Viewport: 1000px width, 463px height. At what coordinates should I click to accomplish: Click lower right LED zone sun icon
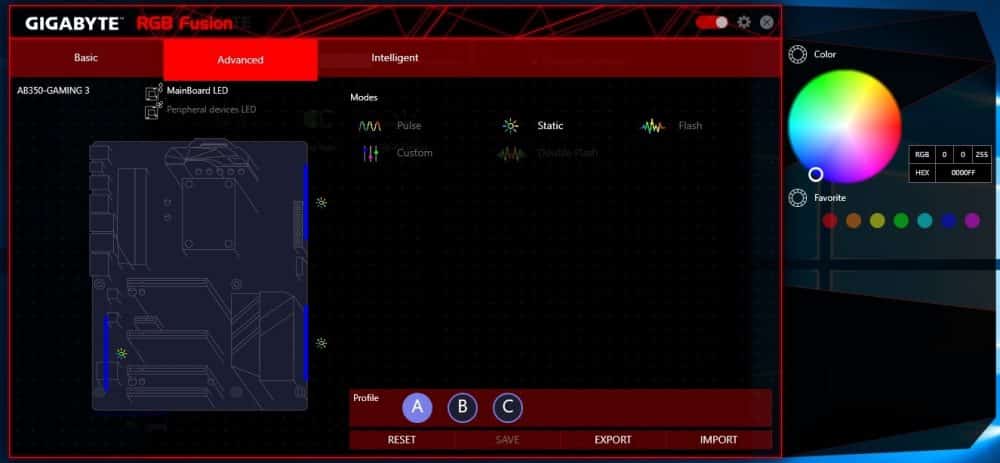[321, 343]
